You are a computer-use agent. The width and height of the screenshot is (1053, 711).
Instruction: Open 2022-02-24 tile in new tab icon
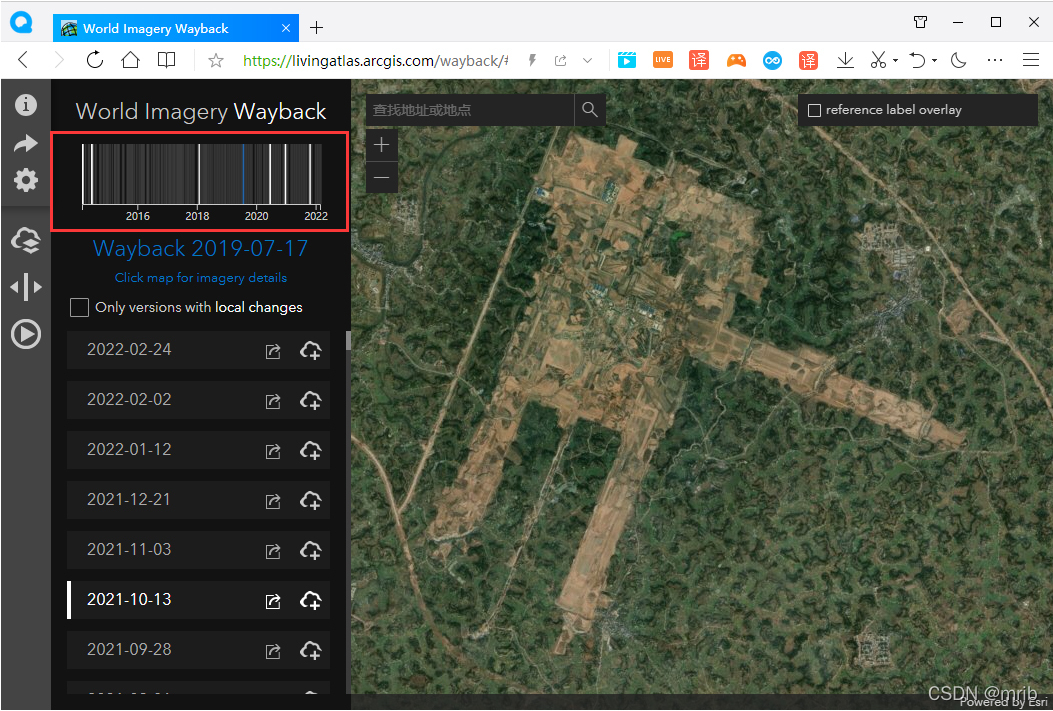point(273,351)
